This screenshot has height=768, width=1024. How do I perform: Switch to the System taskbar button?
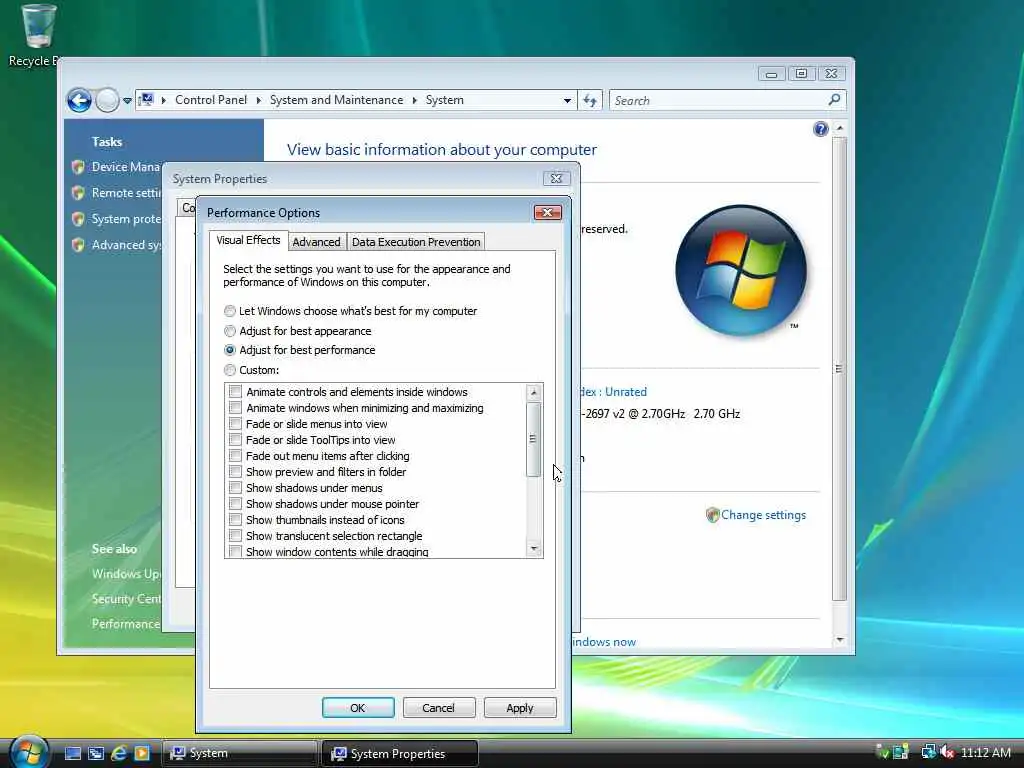click(238, 754)
